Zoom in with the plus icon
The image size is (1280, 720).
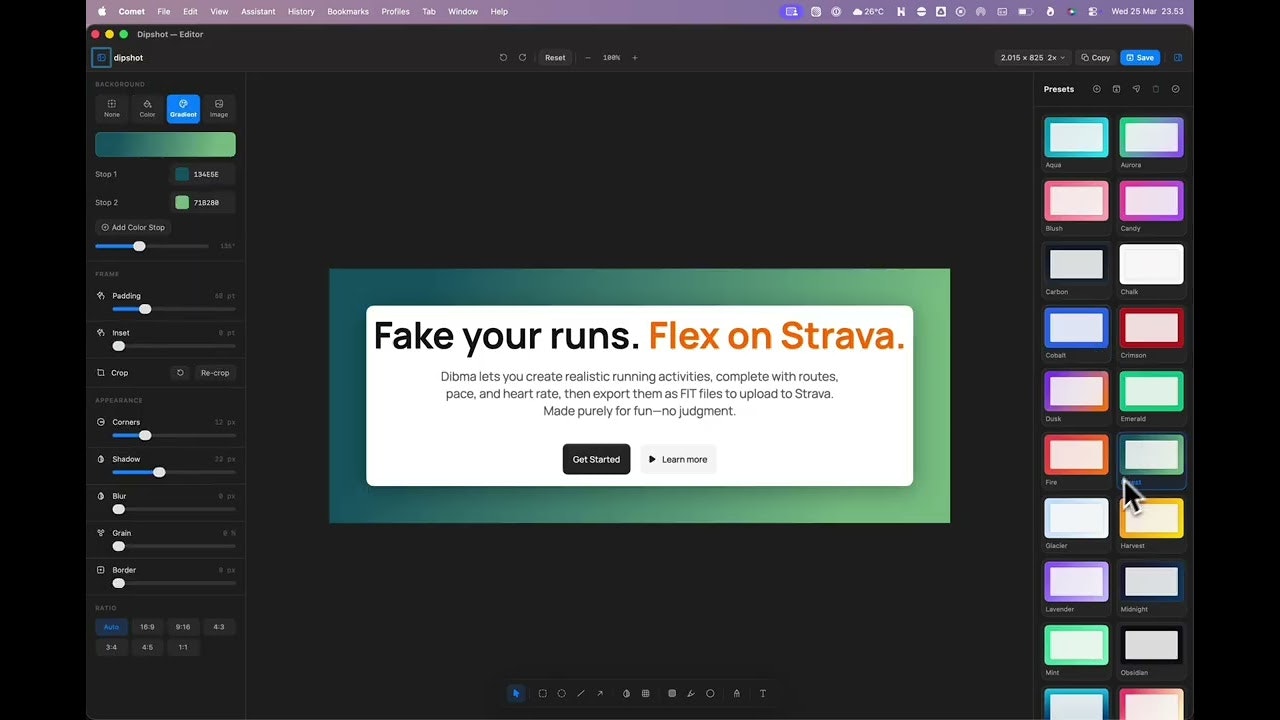[634, 57]
